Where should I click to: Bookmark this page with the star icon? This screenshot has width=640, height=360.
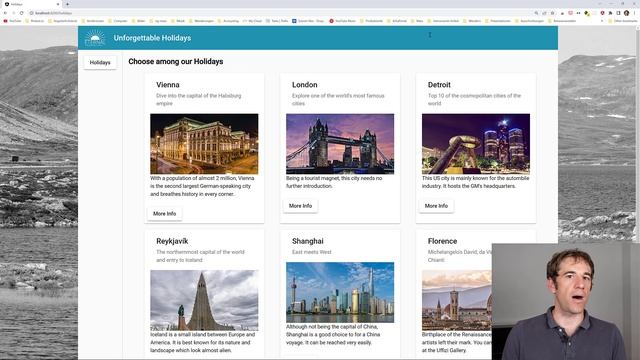[552, 13]
